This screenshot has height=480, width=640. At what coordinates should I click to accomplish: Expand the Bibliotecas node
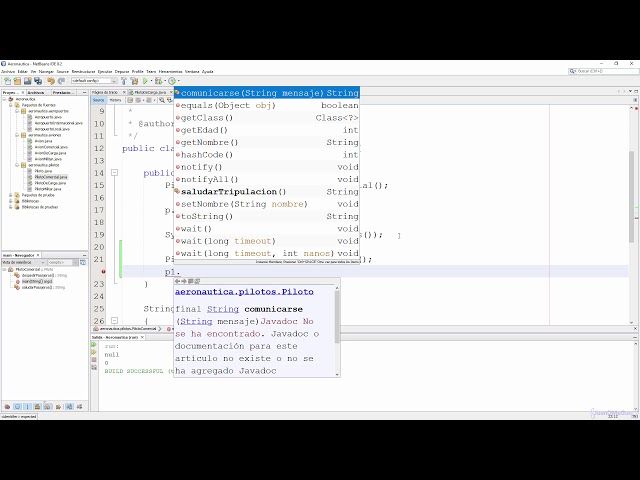pos(11,201)
